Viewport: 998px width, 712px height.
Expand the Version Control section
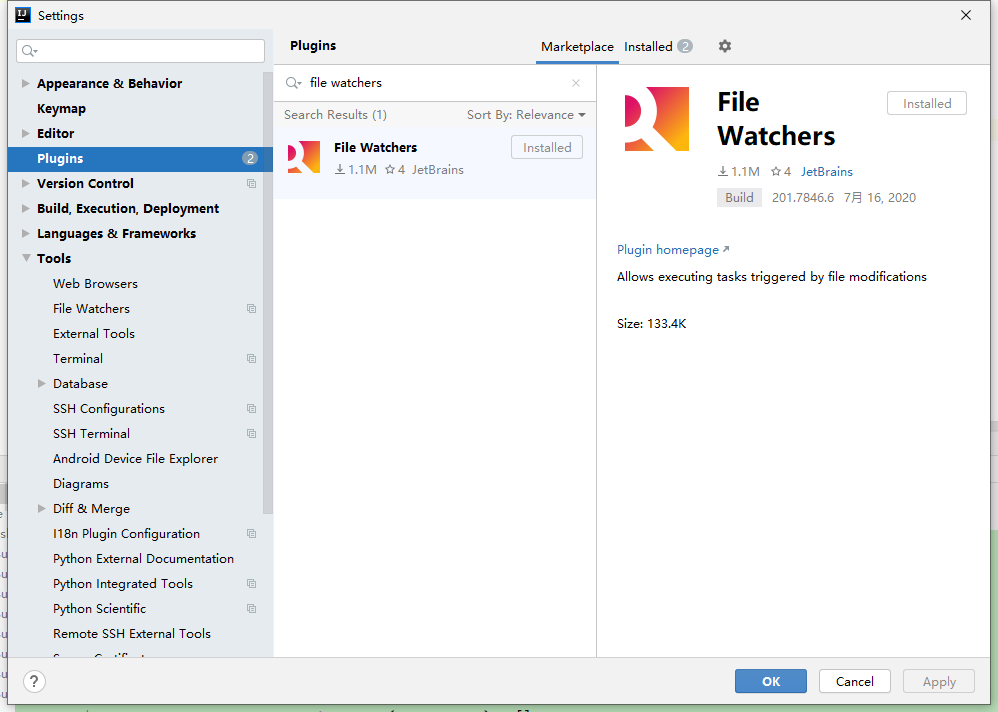pos(25,183)
